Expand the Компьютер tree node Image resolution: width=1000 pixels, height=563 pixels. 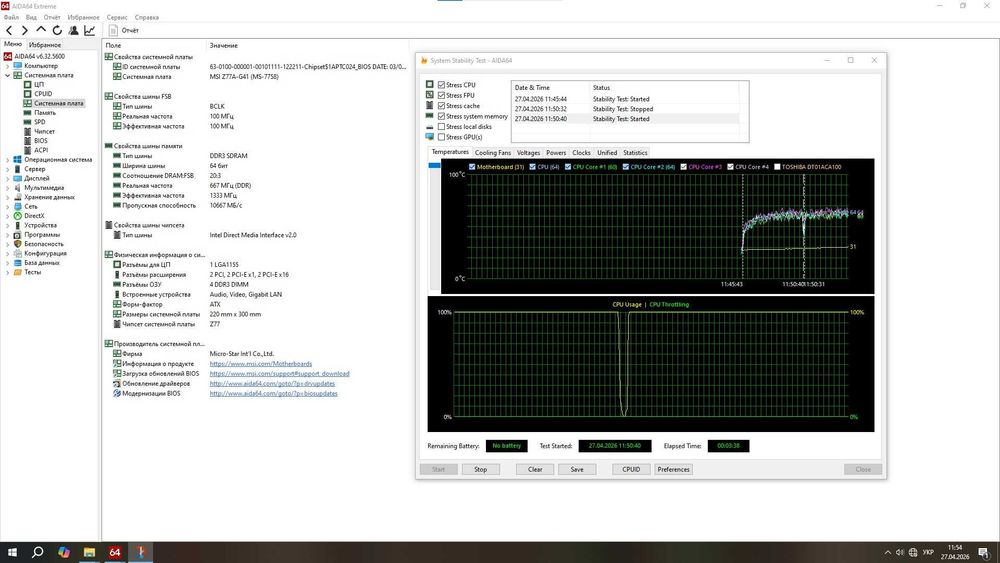pos(8,66)
